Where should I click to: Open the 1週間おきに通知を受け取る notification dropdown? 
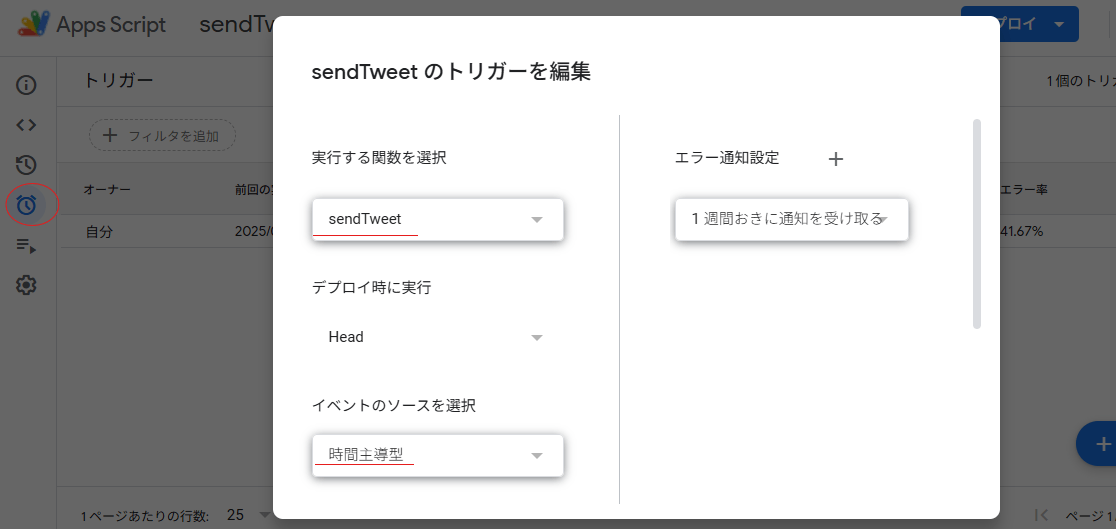[791, 219]
